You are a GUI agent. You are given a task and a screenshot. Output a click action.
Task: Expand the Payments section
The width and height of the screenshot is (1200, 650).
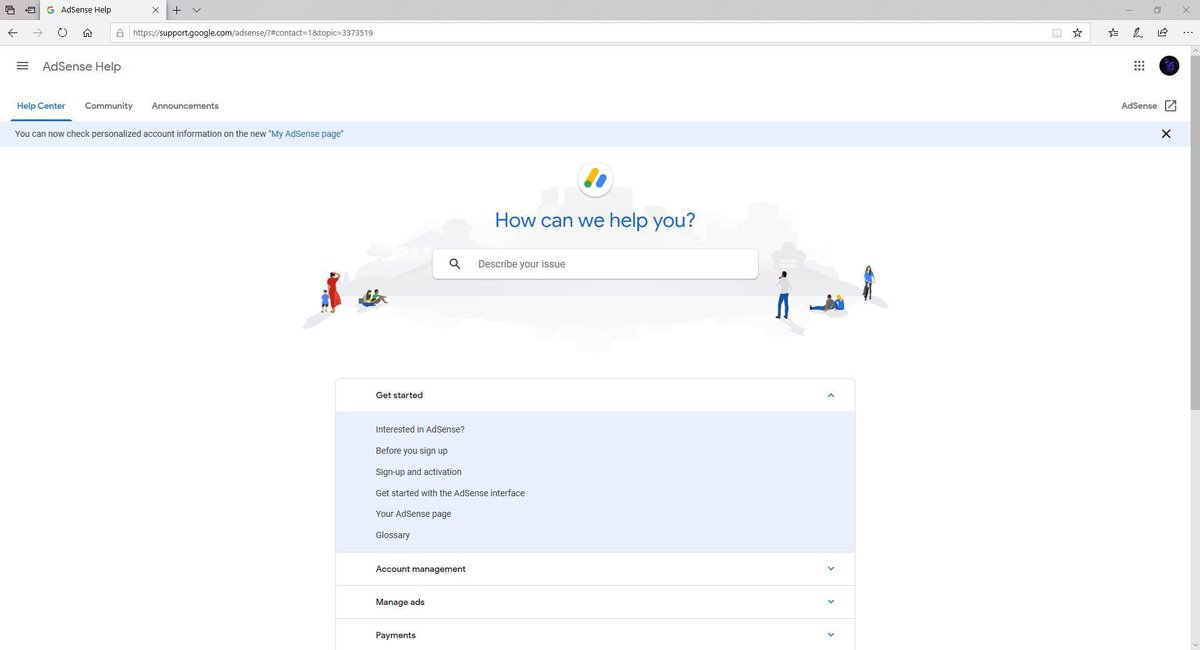pyautogui.click(x=831, y=635)
